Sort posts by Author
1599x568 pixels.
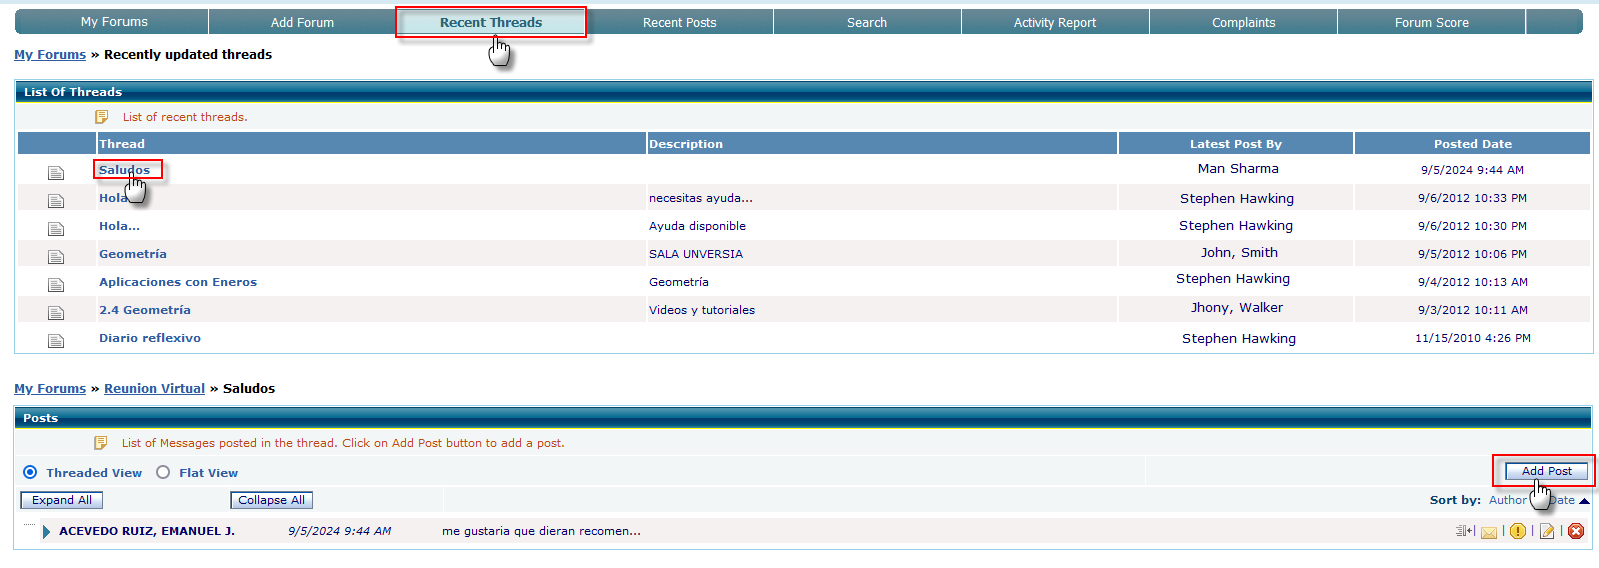1507,500
